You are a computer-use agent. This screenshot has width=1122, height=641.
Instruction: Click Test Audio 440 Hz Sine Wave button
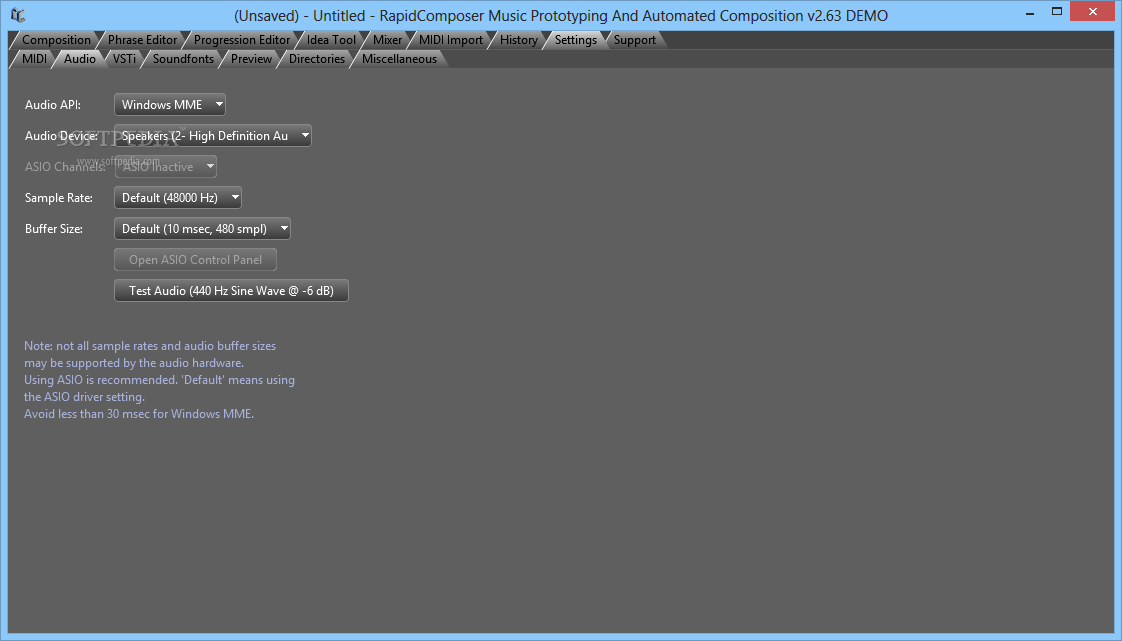click(x=231, y=291)
